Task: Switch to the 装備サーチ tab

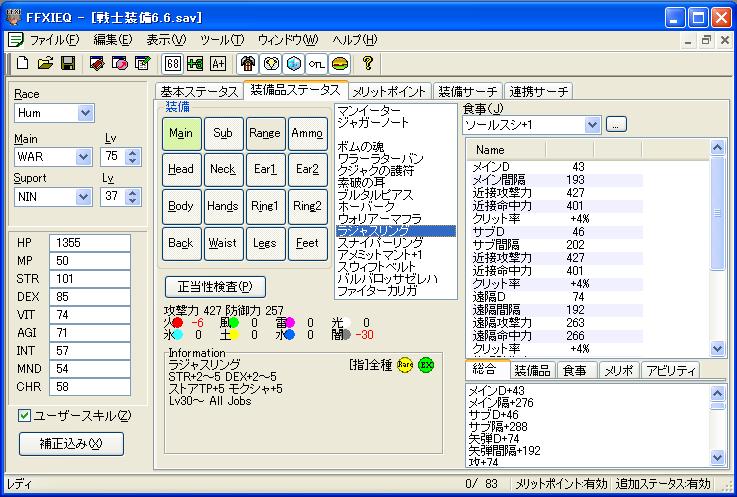Action: [x=467, y=92]
